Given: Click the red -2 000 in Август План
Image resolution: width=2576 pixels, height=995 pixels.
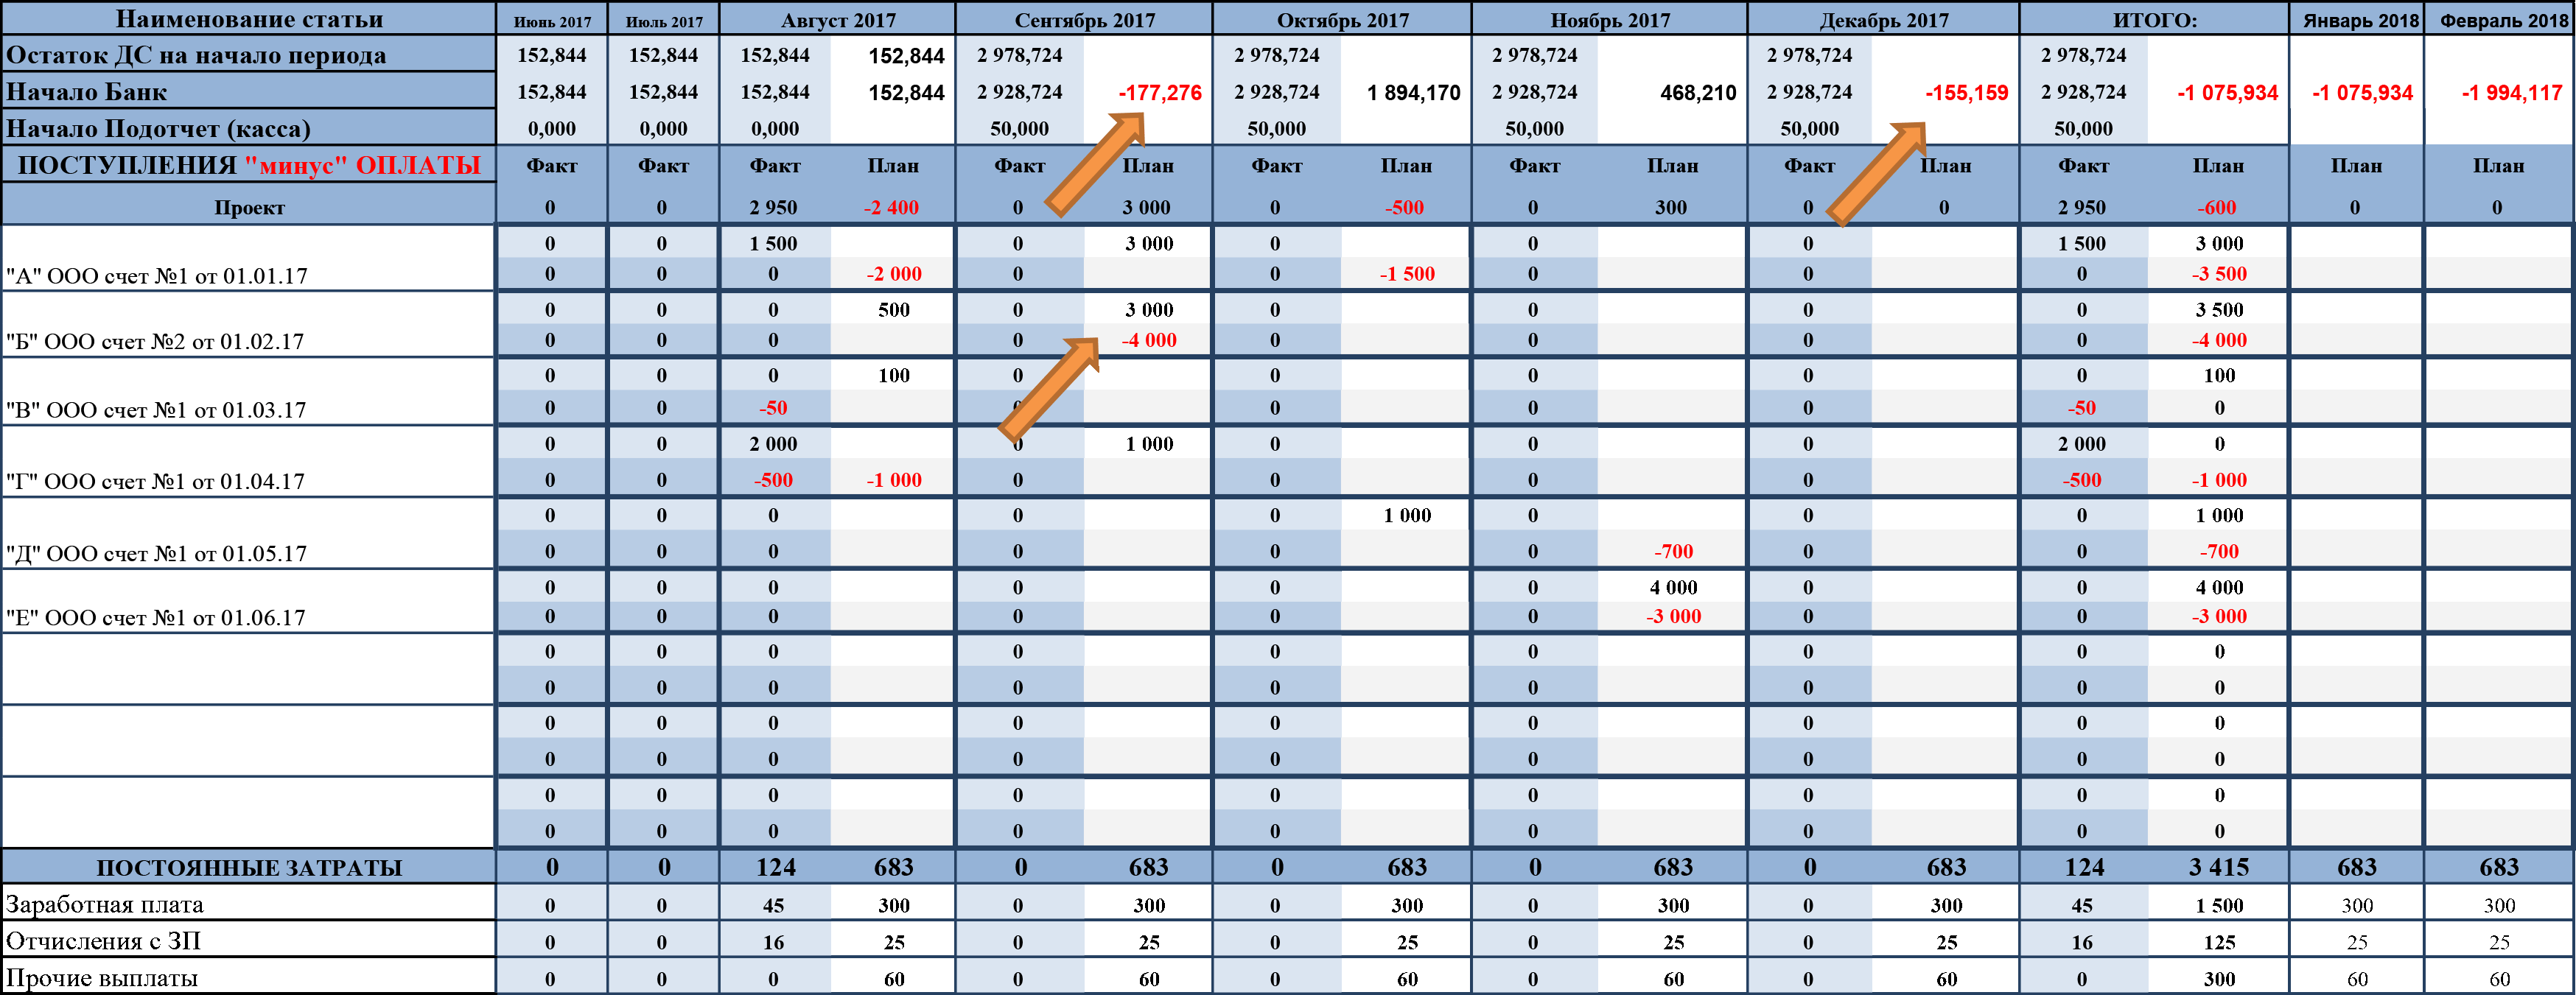Looking at the screenshot, I should coord(893,274).
